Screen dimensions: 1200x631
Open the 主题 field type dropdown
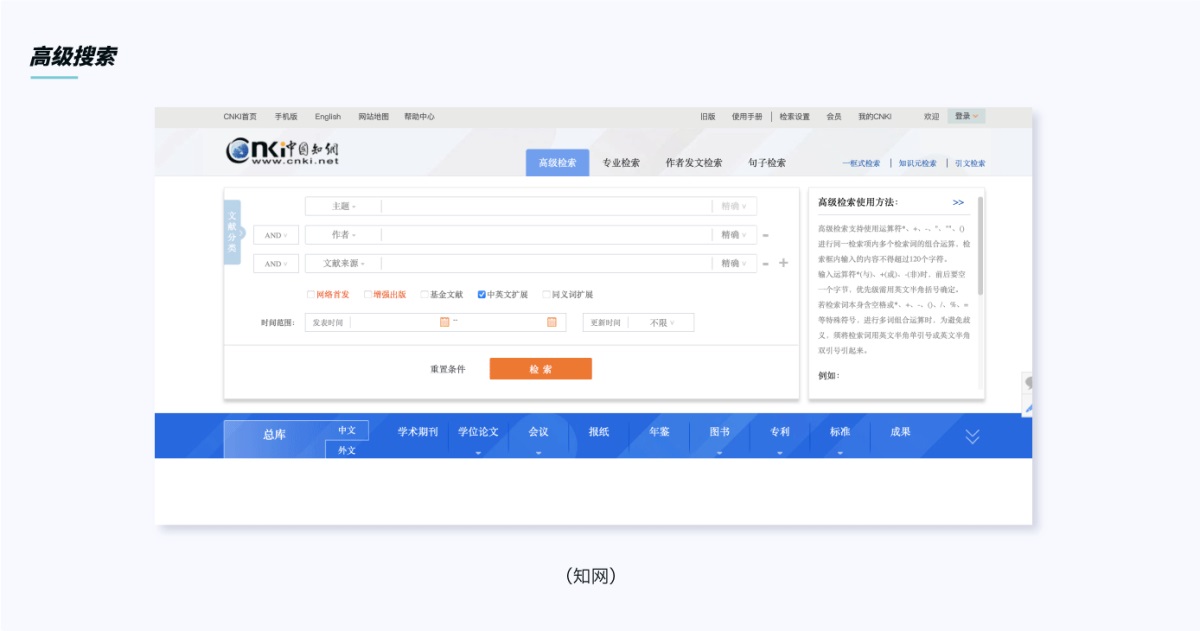[343, 206]
